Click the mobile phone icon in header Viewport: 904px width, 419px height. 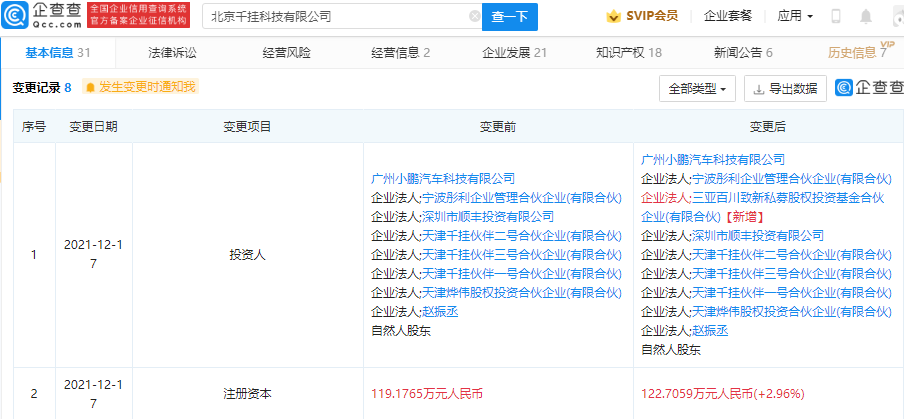click(x=836, y=17)
